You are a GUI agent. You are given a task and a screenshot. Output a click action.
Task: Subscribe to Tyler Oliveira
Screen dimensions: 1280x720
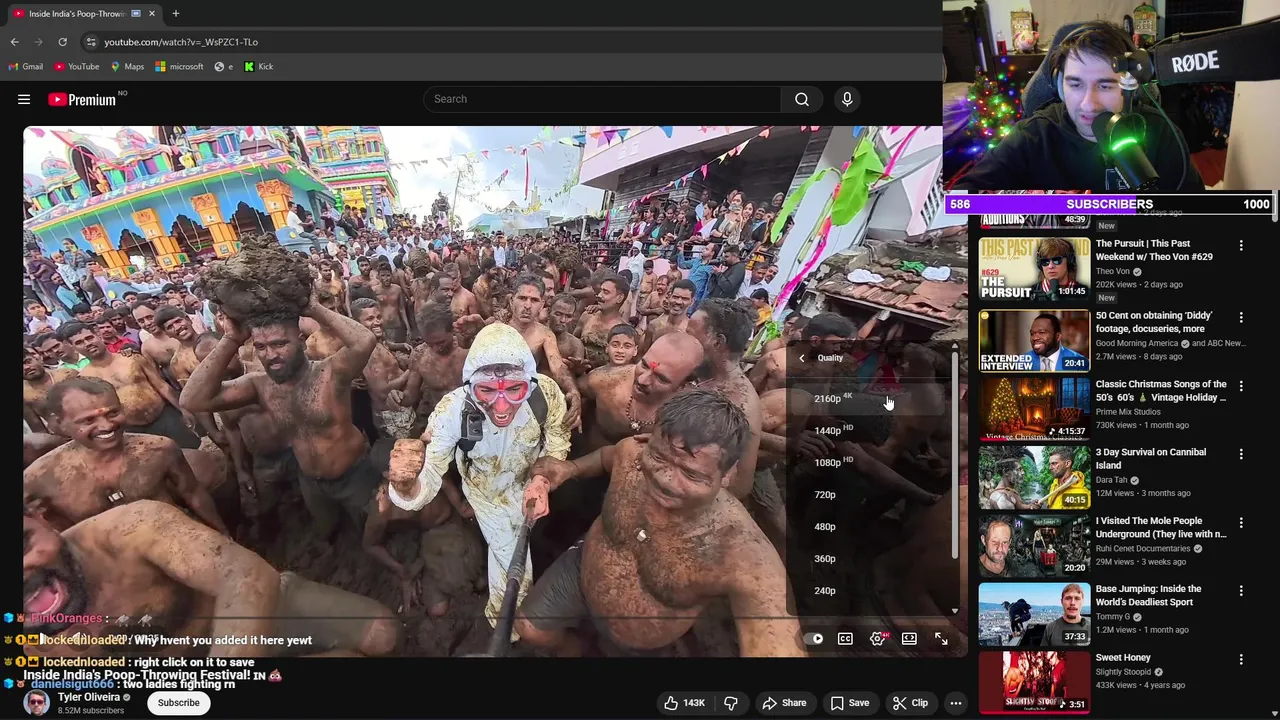pyautogui.click(x=179, y=703)
